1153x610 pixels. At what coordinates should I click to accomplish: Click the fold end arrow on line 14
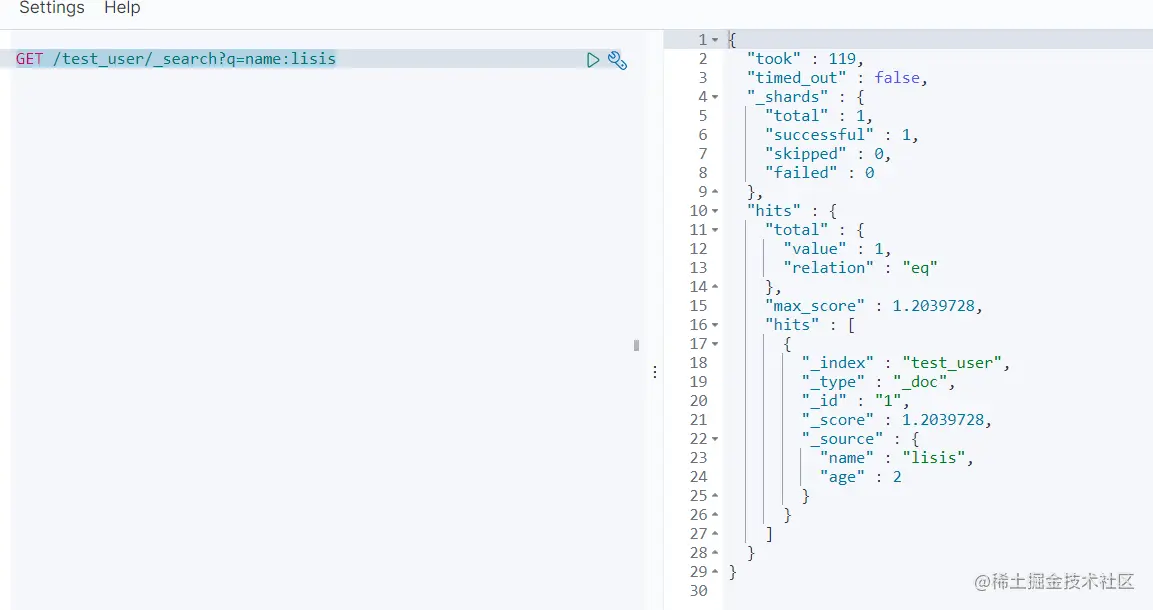[x=715, y=287]
